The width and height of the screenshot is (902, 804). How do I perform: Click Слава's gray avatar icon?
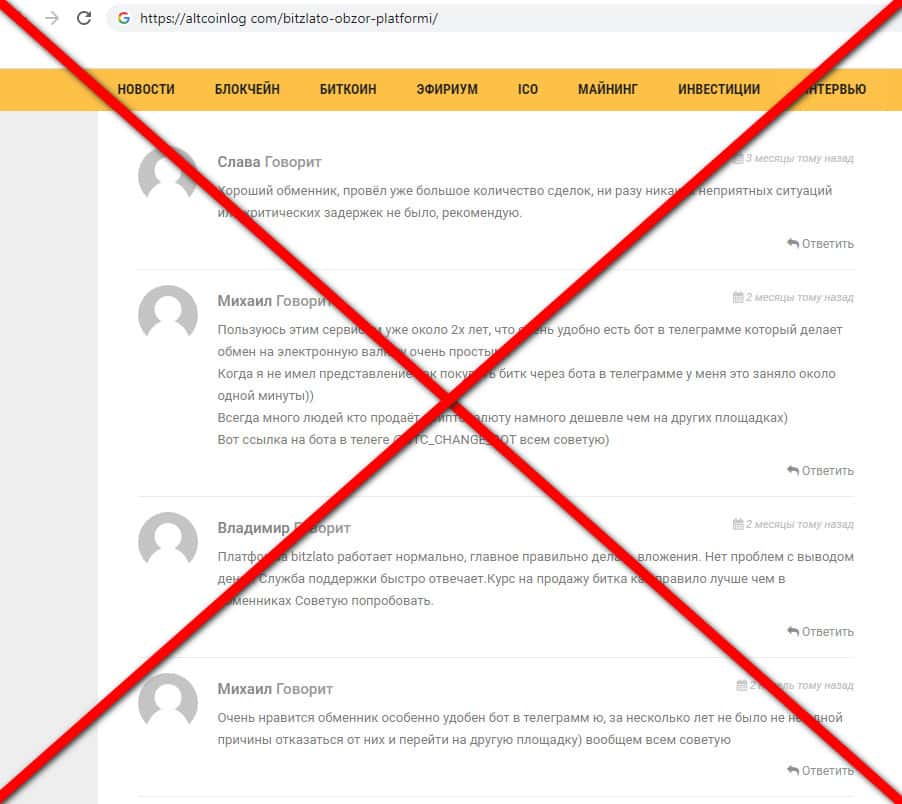pyautogui.click(x=168, y=174)
